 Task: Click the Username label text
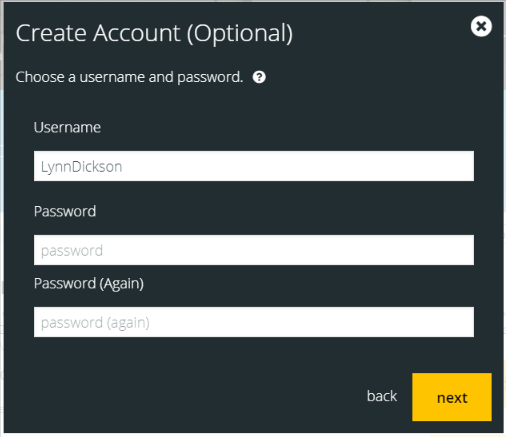(67, 127)
